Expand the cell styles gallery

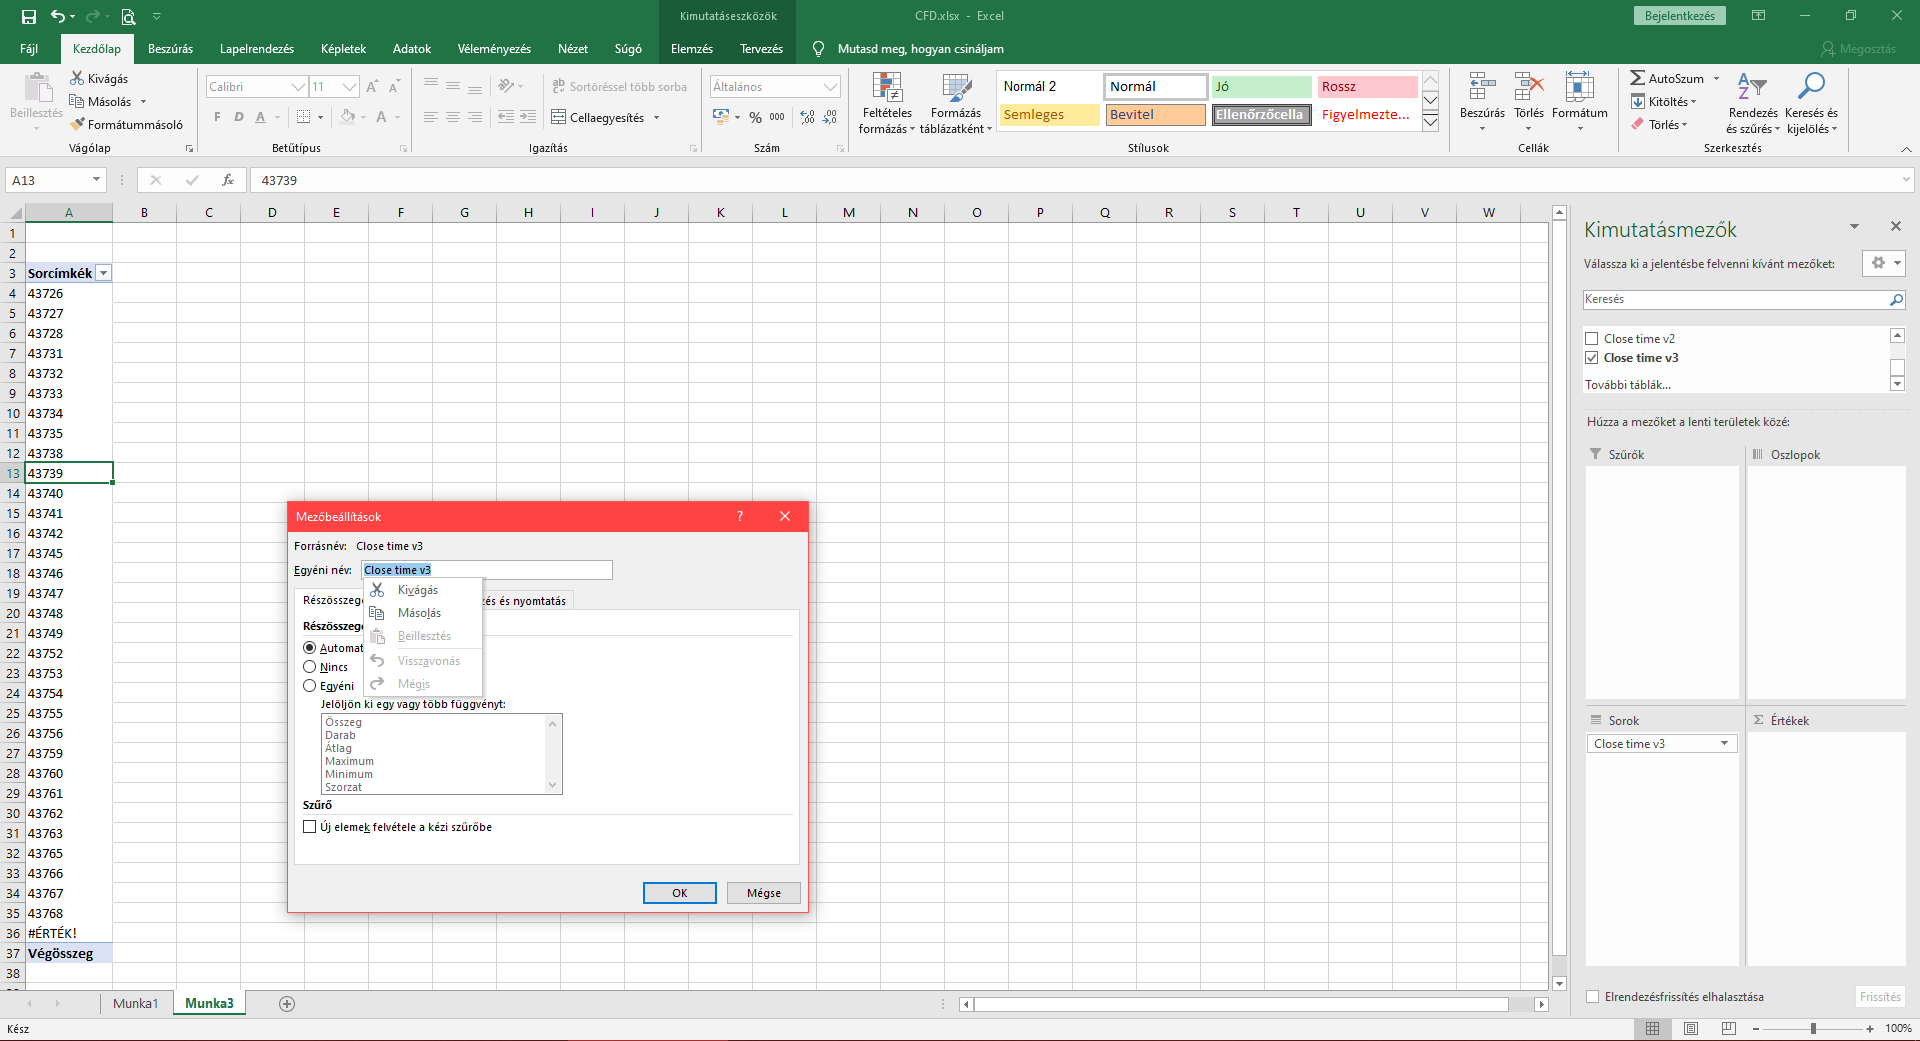pos(1431,122)
